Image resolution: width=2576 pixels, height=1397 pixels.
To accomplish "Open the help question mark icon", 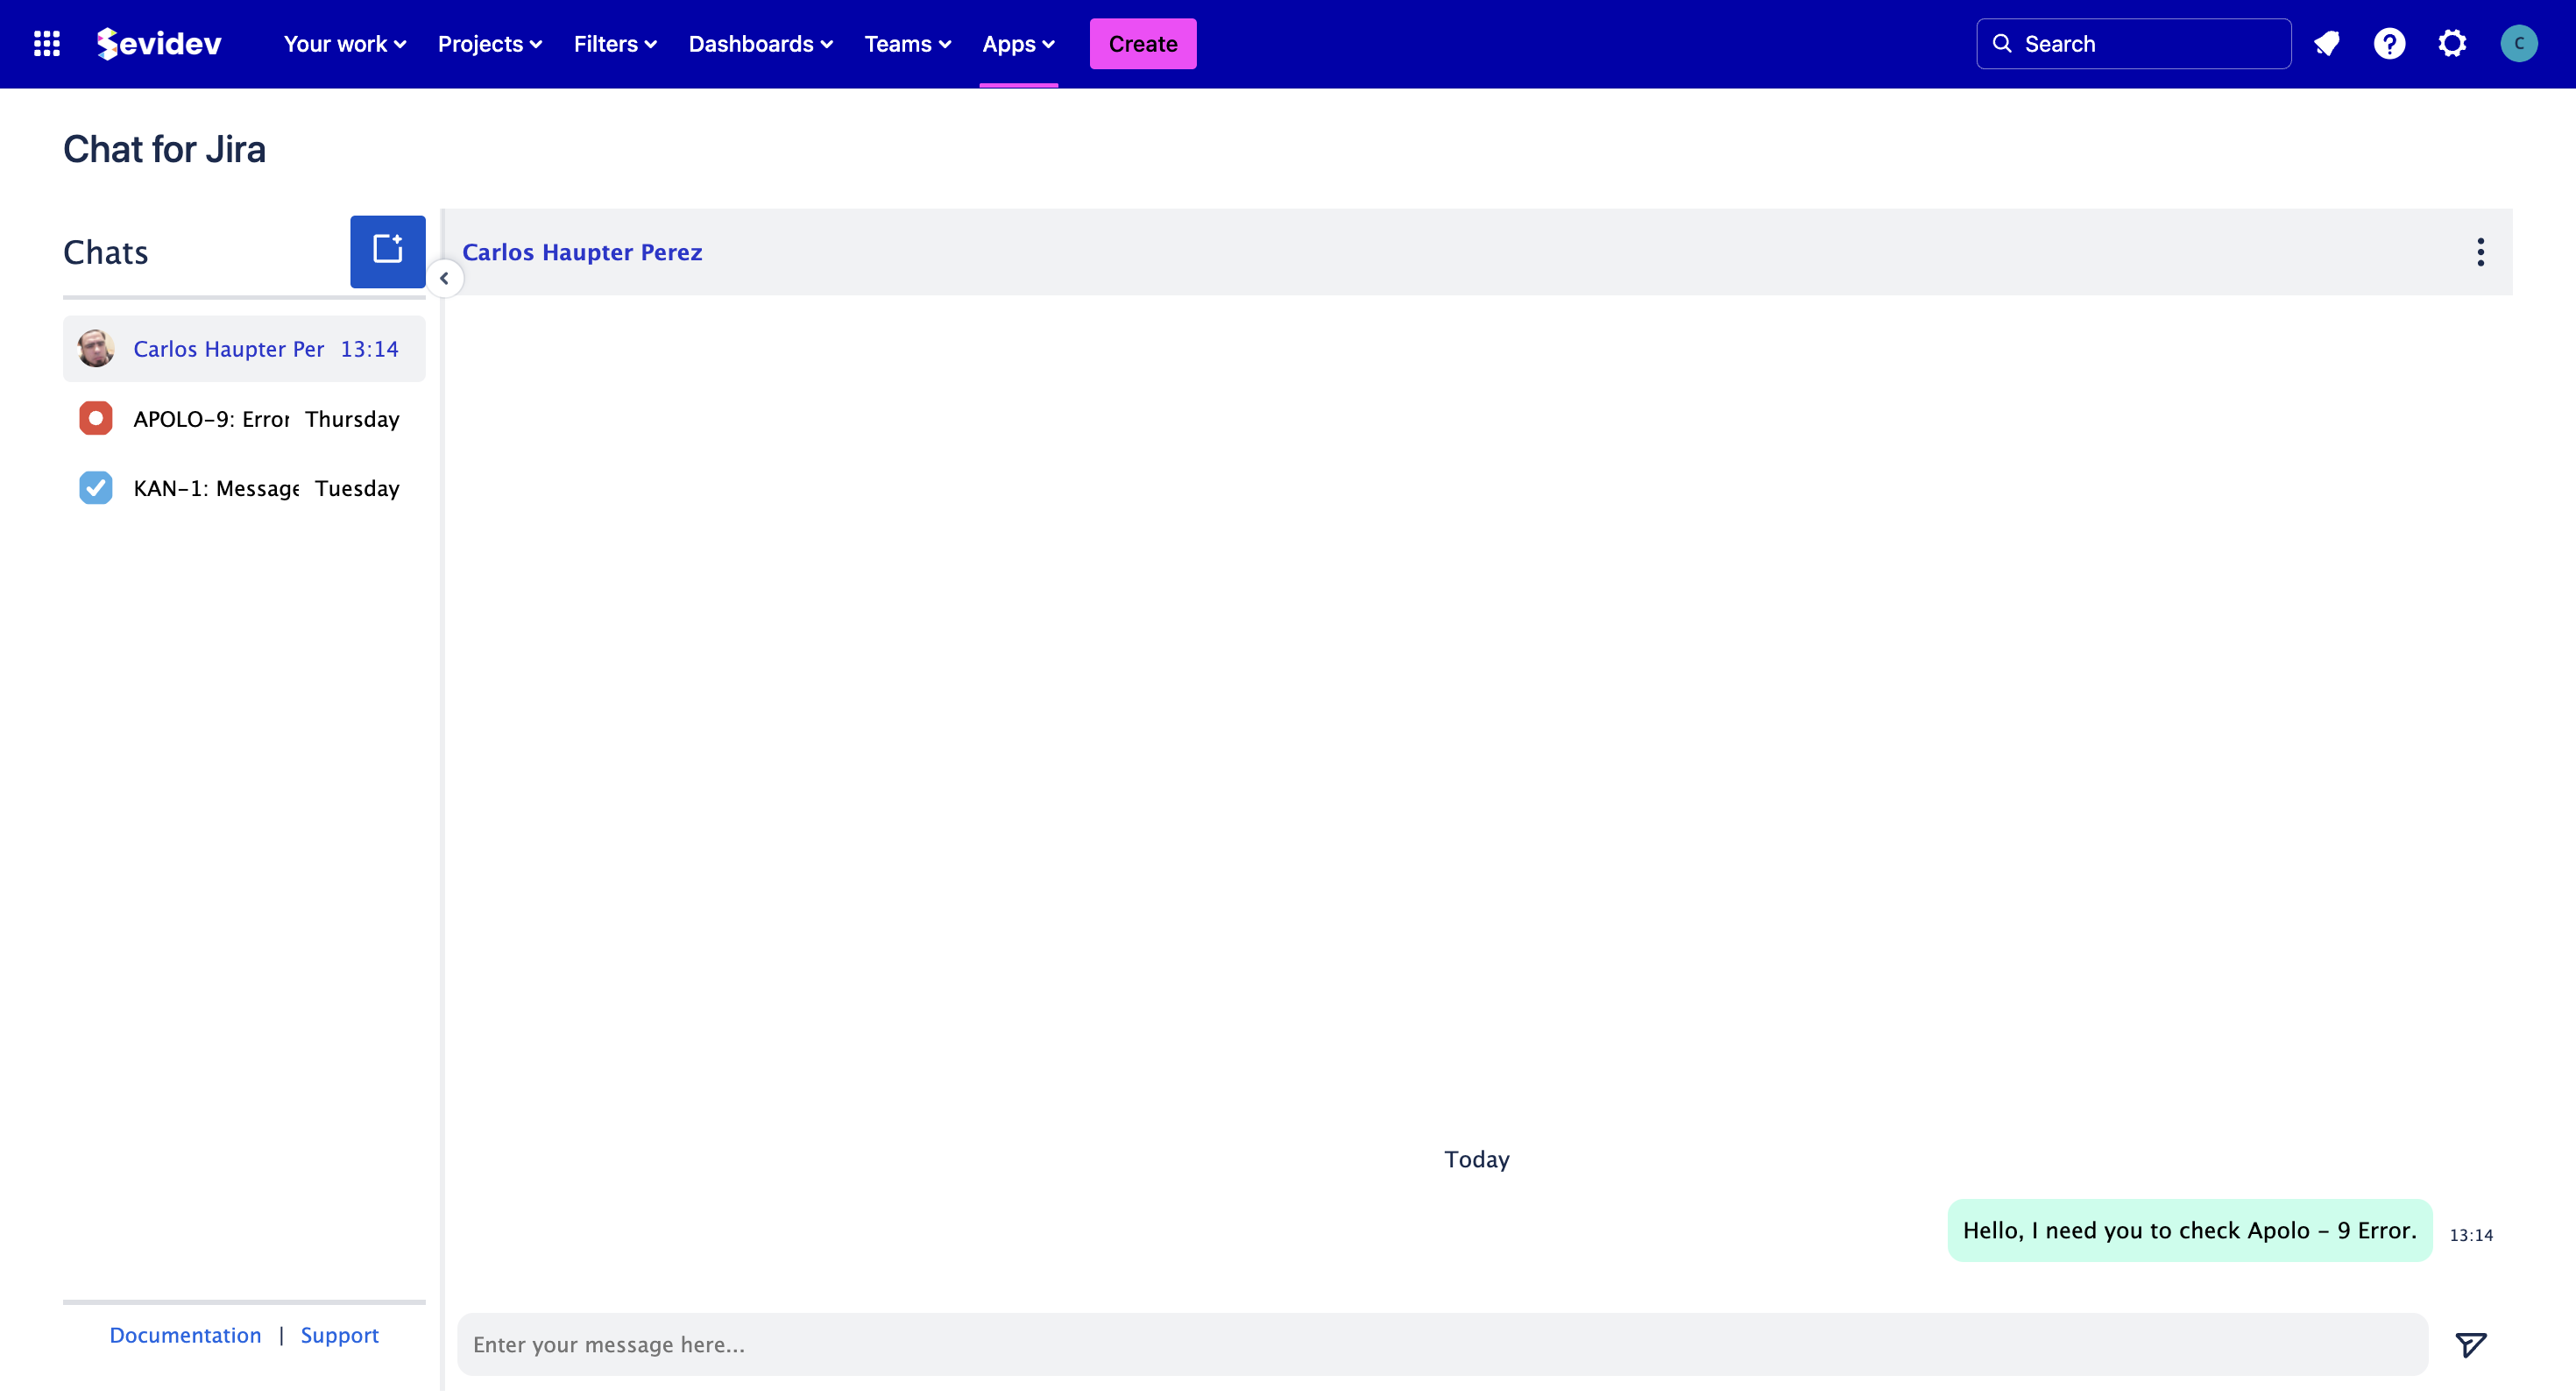I will (2389, 44).
